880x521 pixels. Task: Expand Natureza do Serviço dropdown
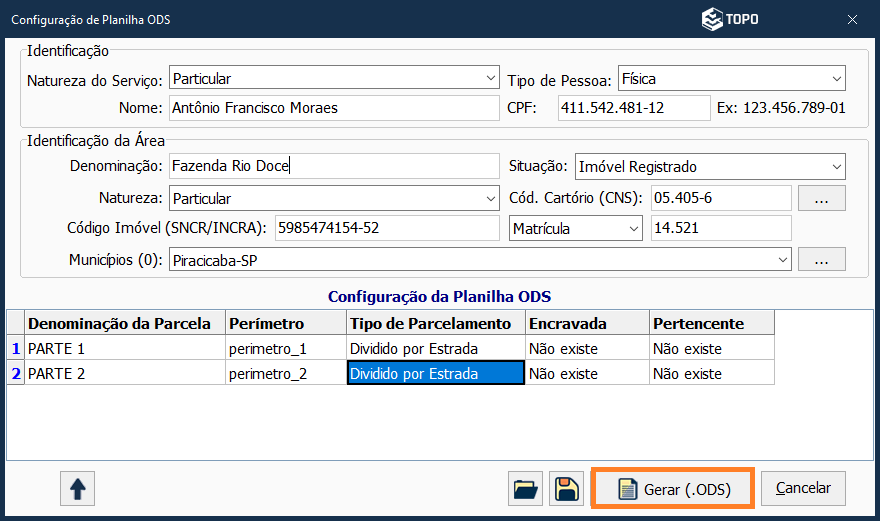point(490,78)
